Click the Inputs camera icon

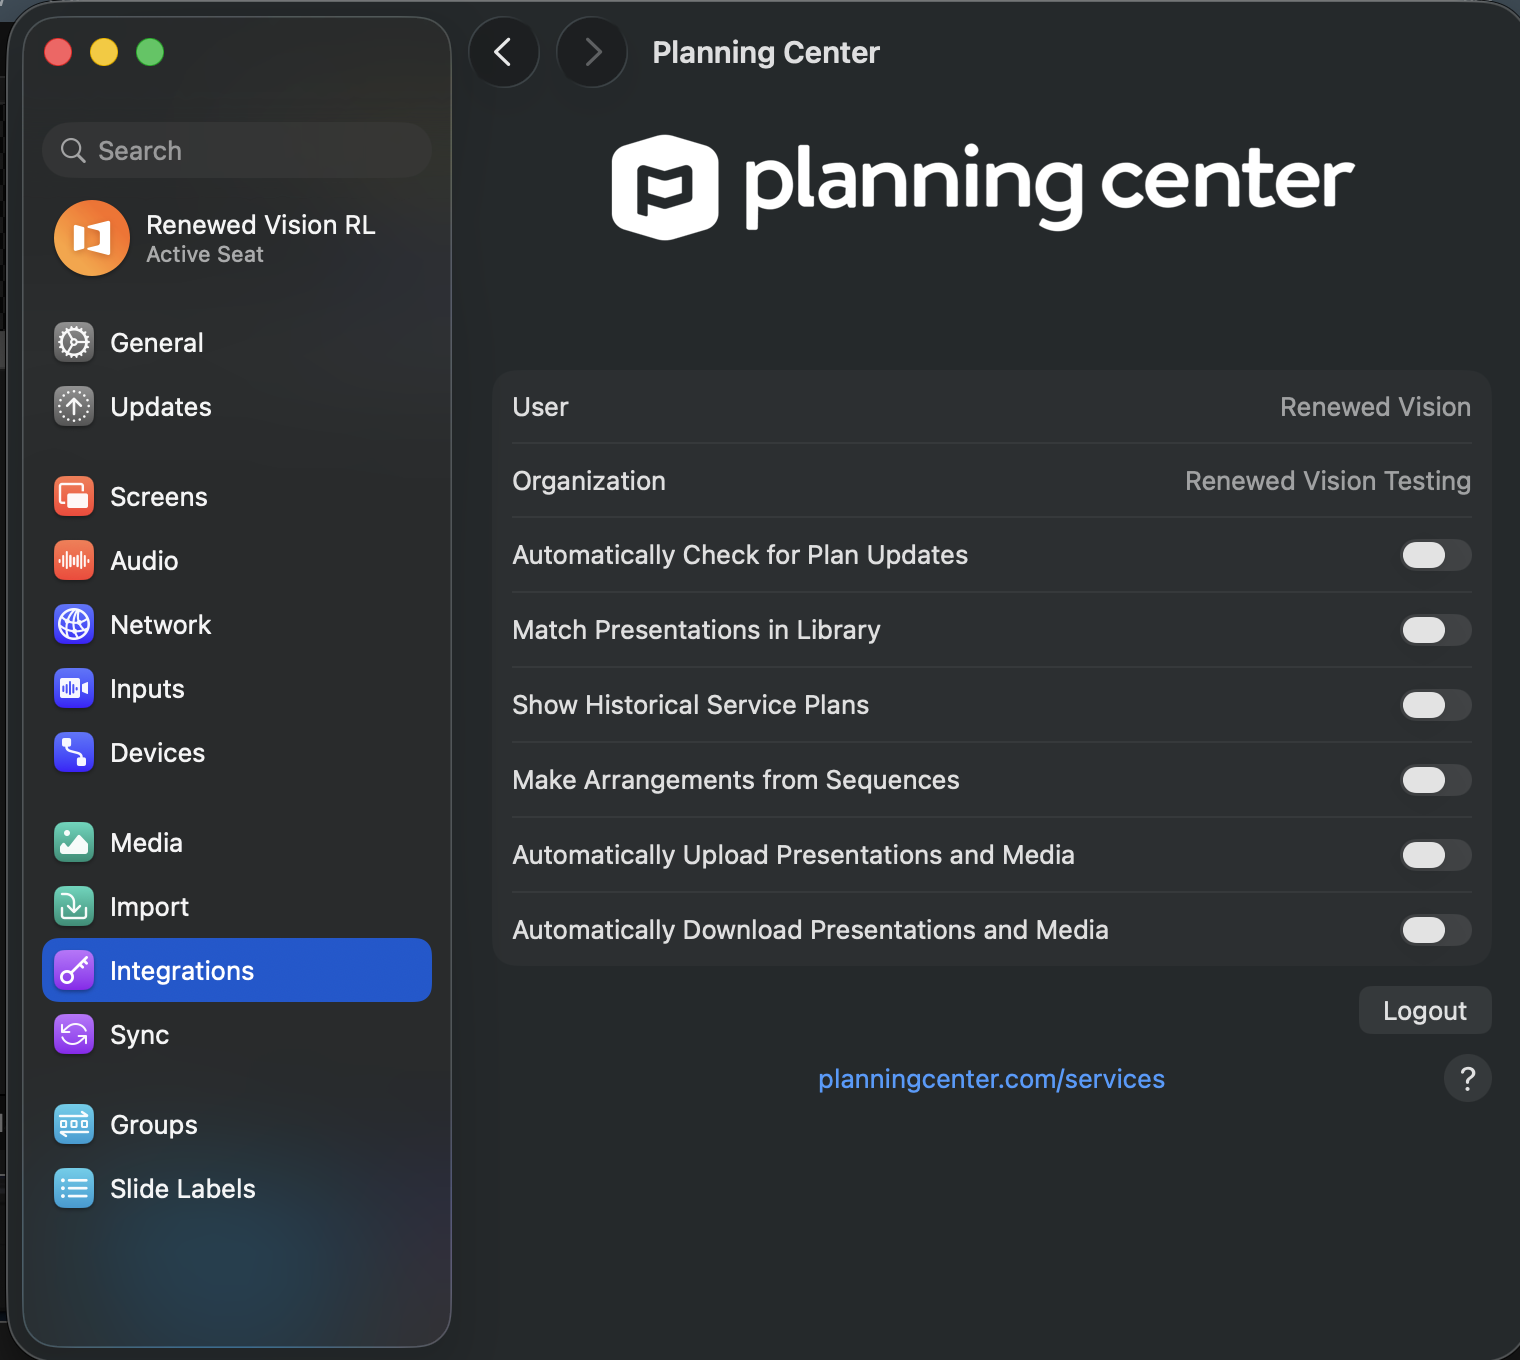coord(74,689)
